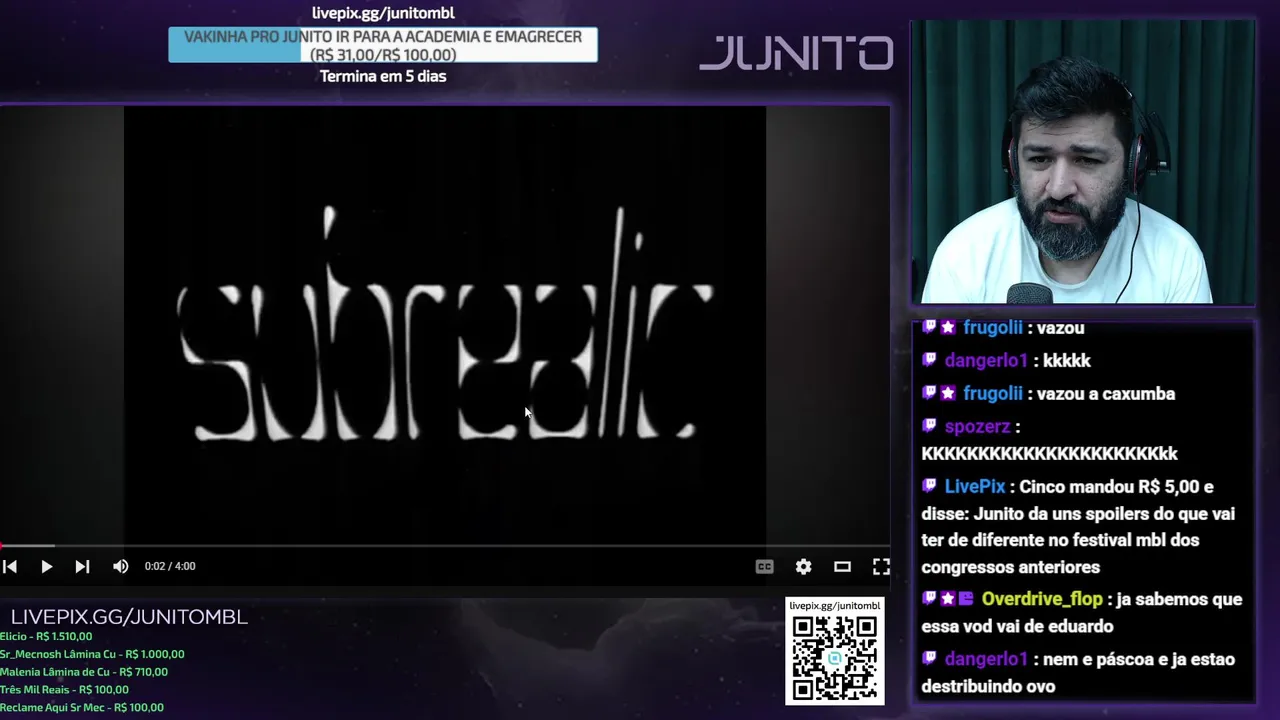1280x720 pixels.
Task: Enter fullscreen mode
Action: click(x=881, y=566)
